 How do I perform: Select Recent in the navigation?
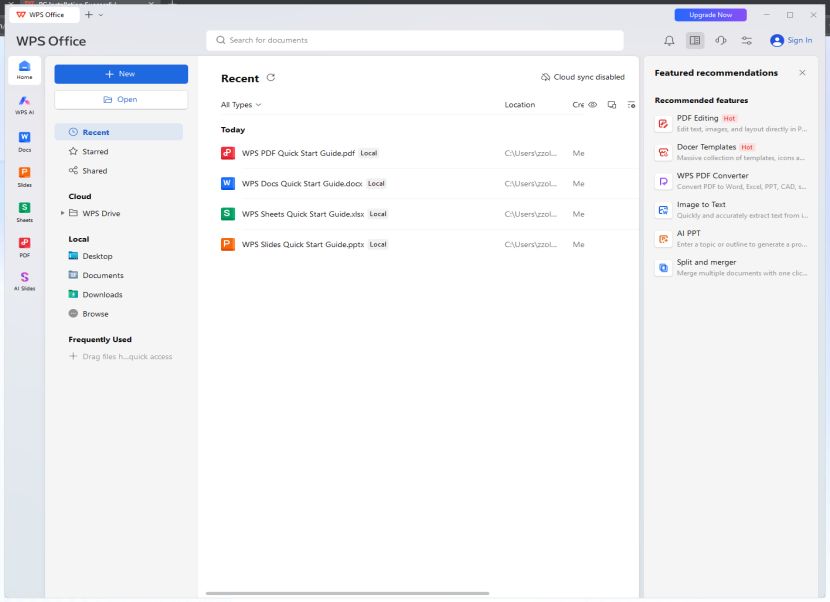119,132
